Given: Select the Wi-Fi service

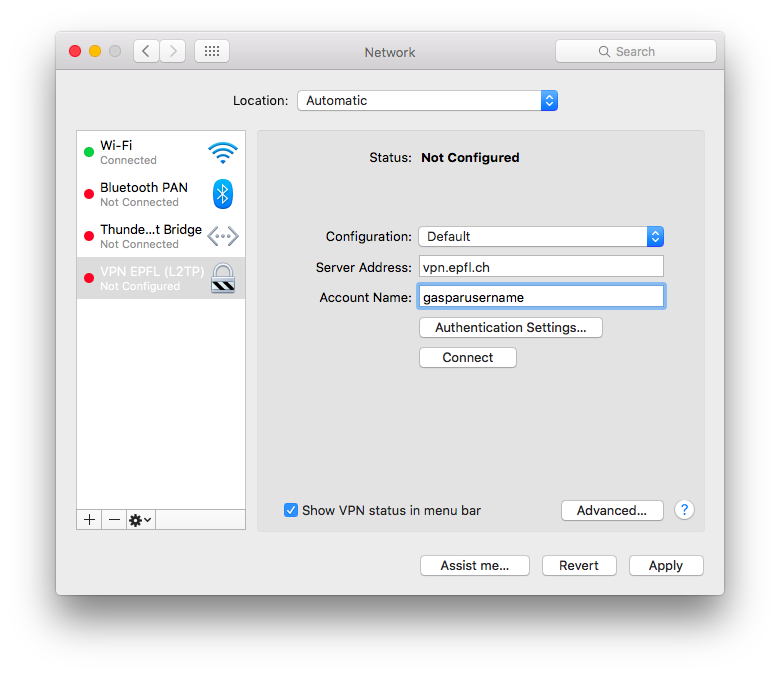Looking at the screenshot, I should click(161, 152).
